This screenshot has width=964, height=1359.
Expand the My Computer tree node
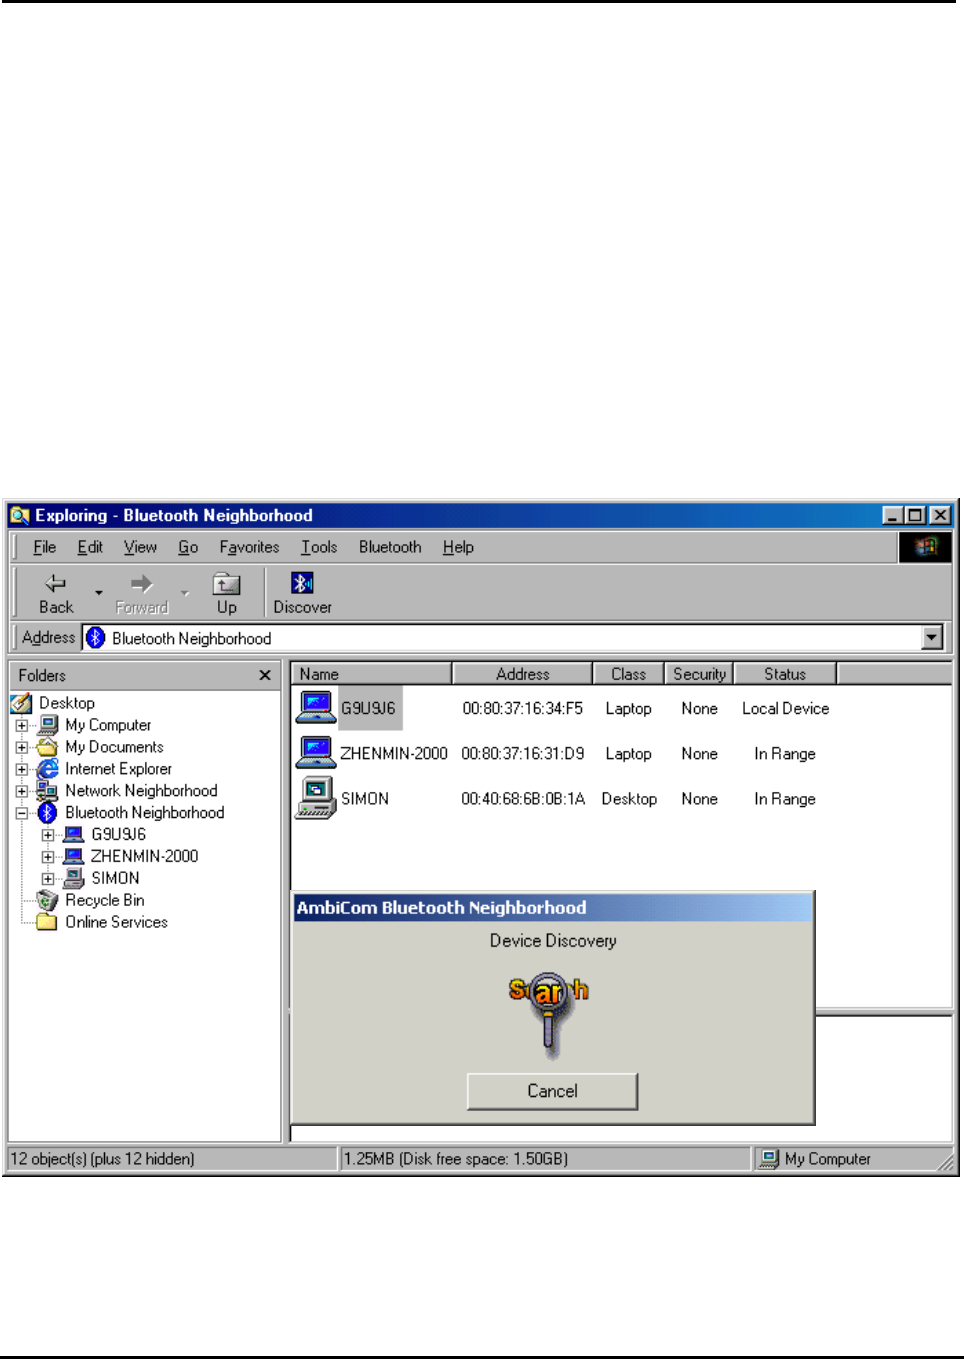coord(22,726)
